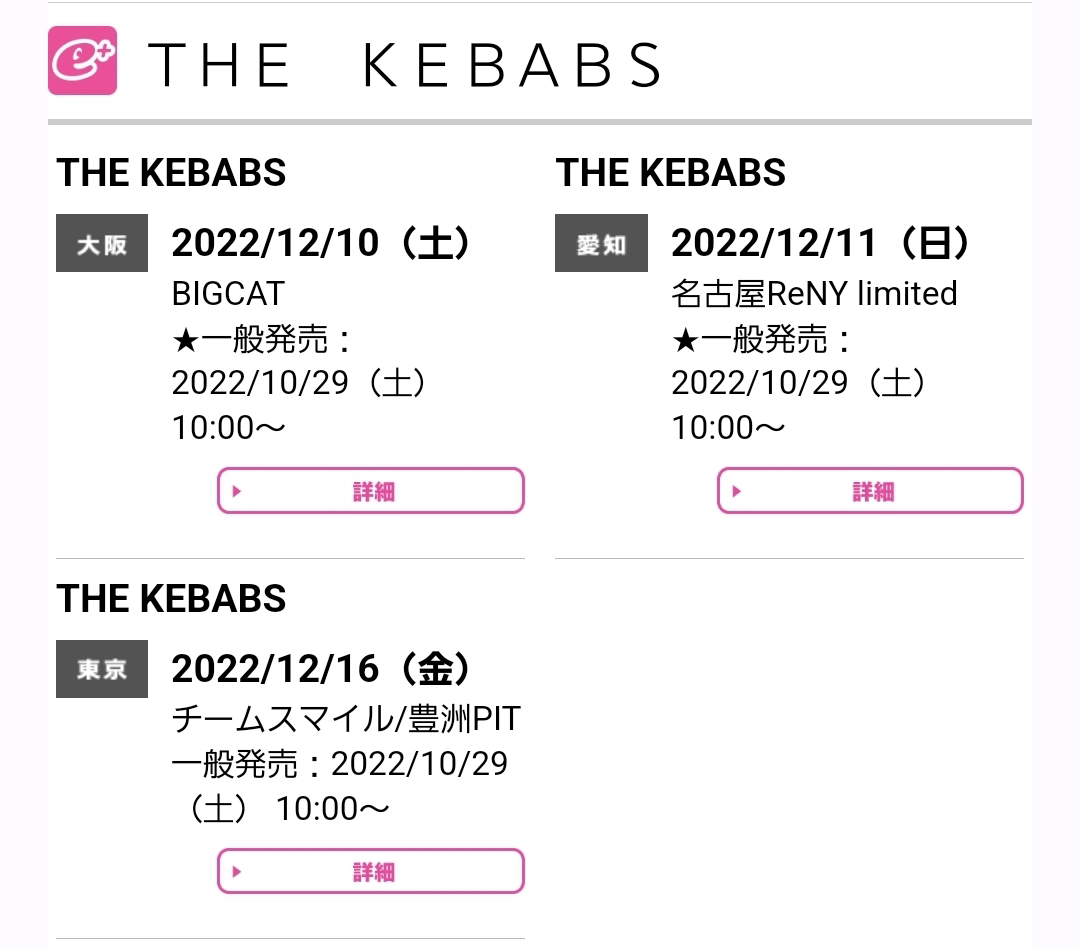Select the 大阪 region badge
1080x947 pixels.
click(x=102, y=243)
